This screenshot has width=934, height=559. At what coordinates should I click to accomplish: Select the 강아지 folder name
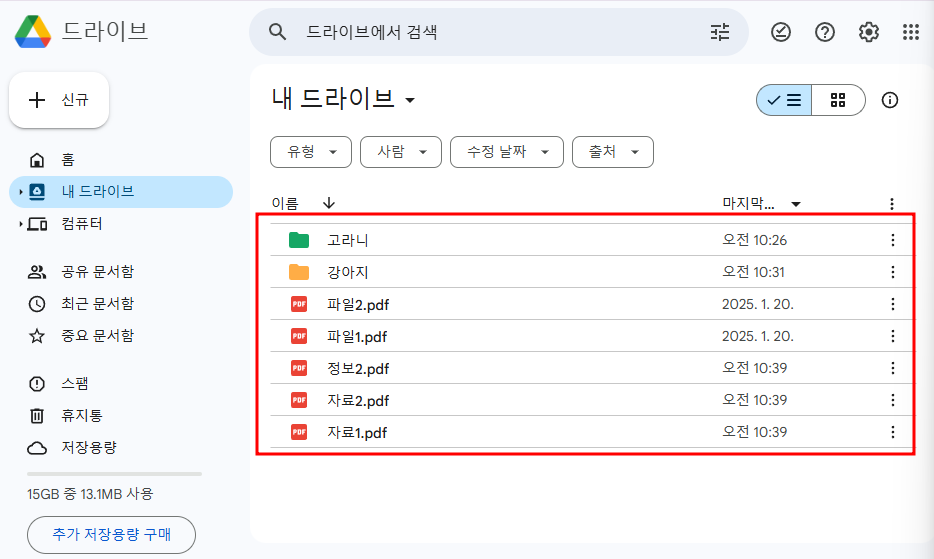[x=348, y=272]
